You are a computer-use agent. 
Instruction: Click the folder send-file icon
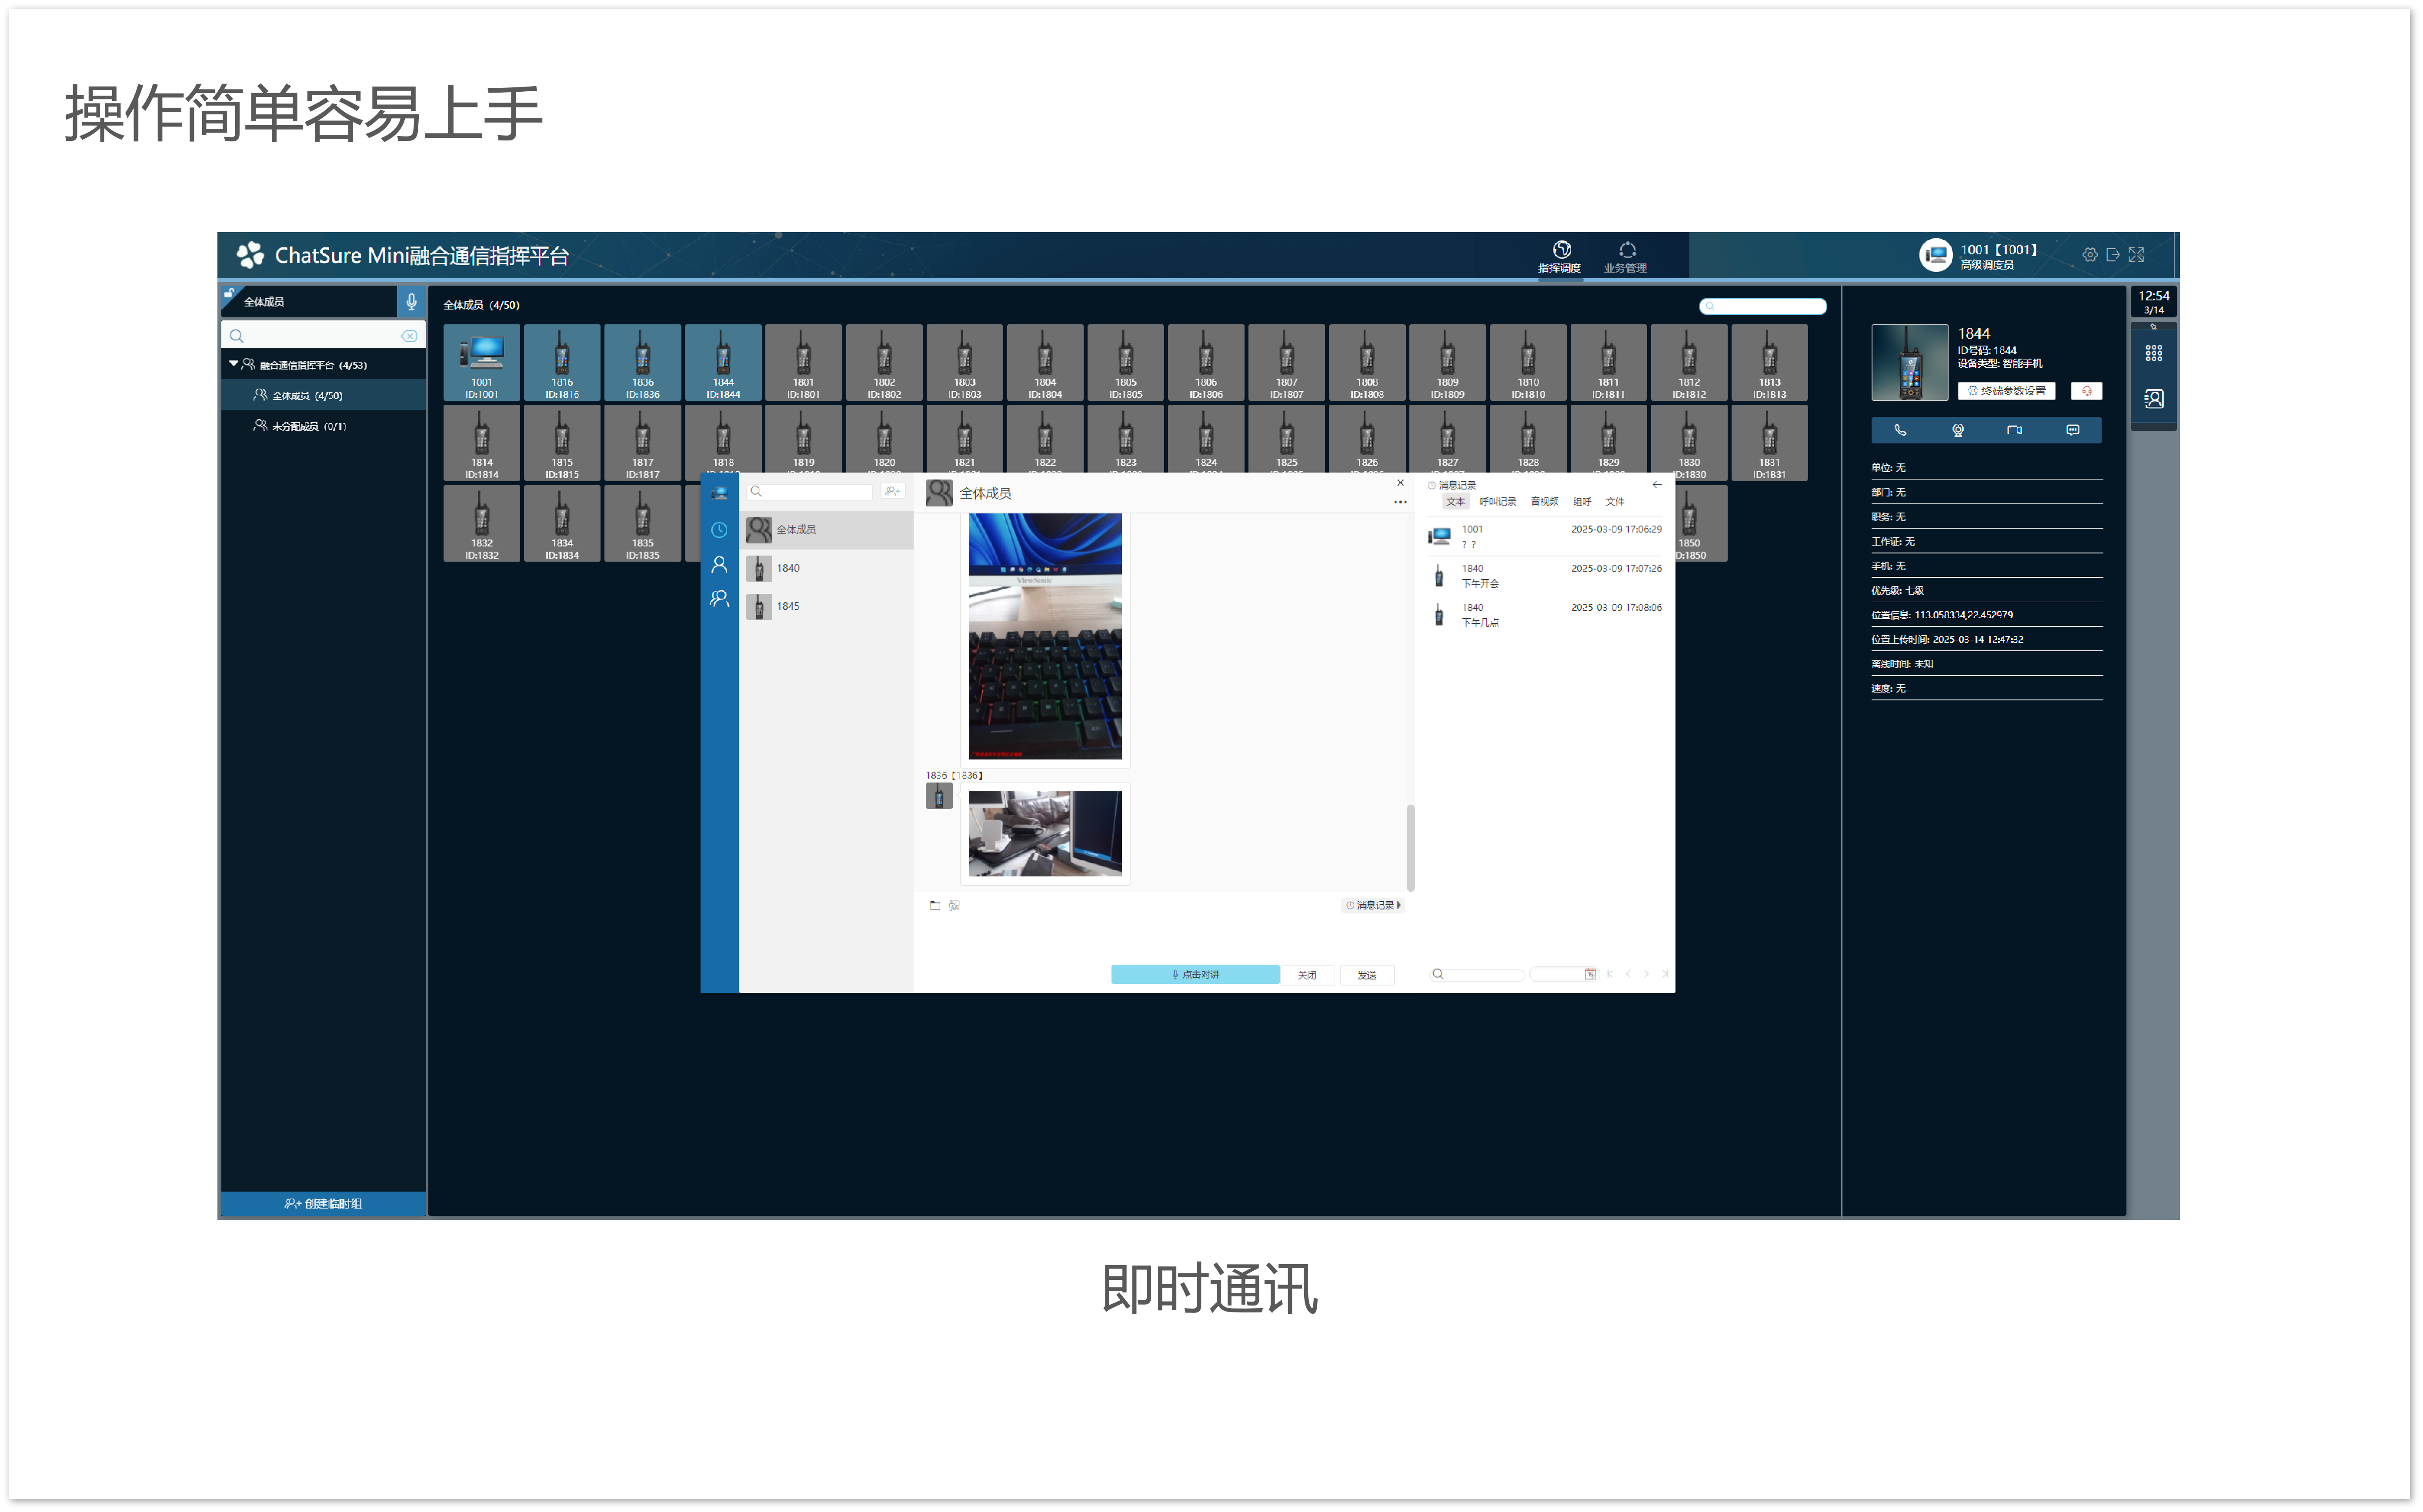point(936,907)
